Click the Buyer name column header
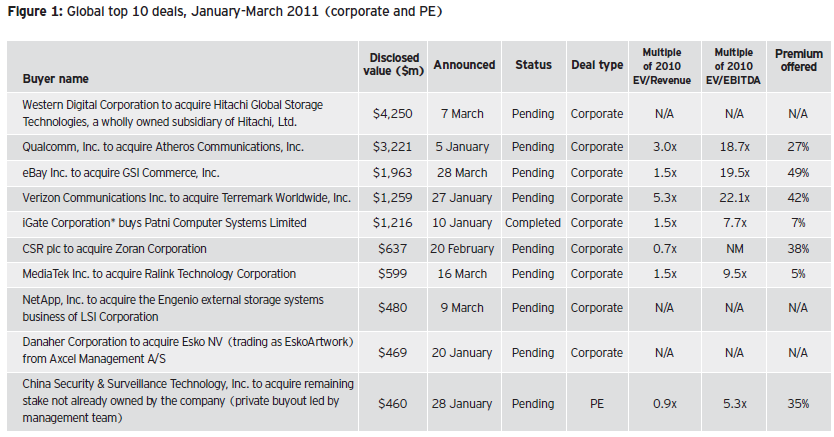834x437 pixels. [x=56, y=78]
